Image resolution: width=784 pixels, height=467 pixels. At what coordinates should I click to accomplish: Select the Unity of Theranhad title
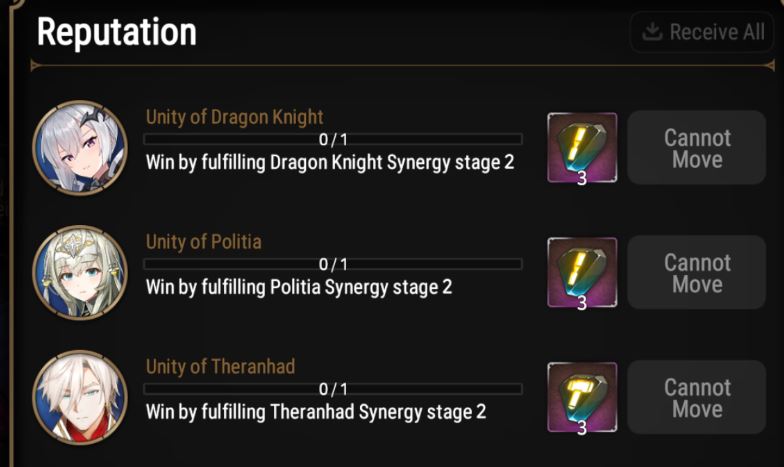[x=220, y=367]
